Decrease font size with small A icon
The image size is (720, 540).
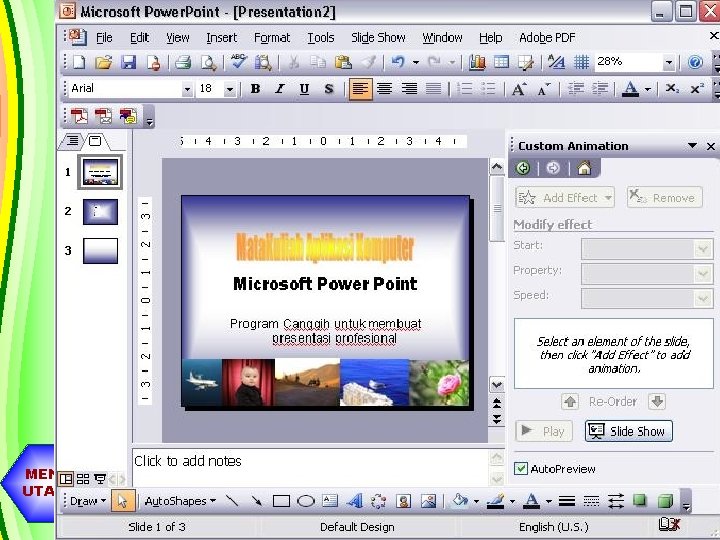pyautogui.click(x=544, y=89)
